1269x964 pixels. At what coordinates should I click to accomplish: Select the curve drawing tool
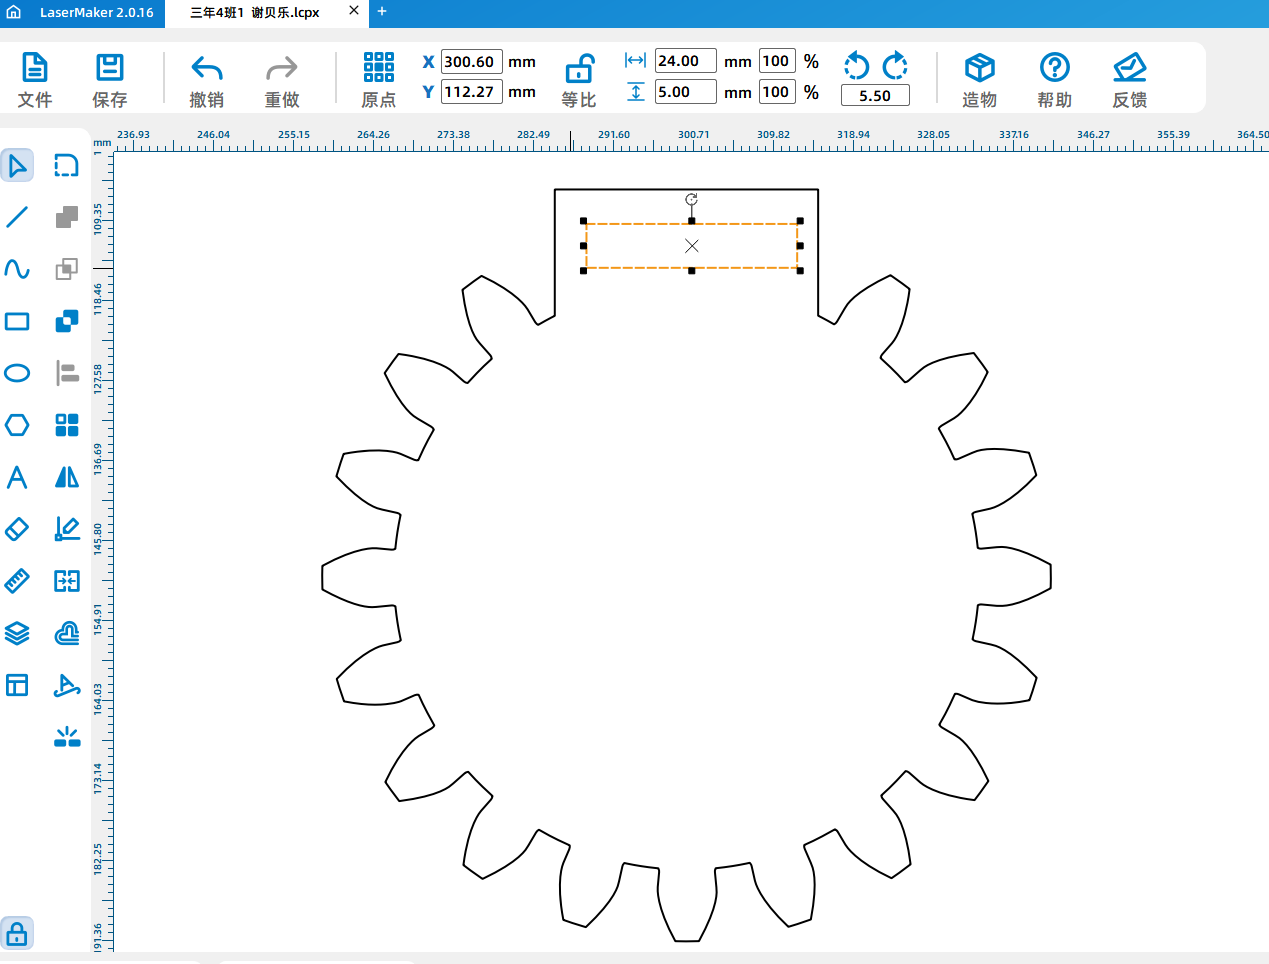[x=17, y=269]
